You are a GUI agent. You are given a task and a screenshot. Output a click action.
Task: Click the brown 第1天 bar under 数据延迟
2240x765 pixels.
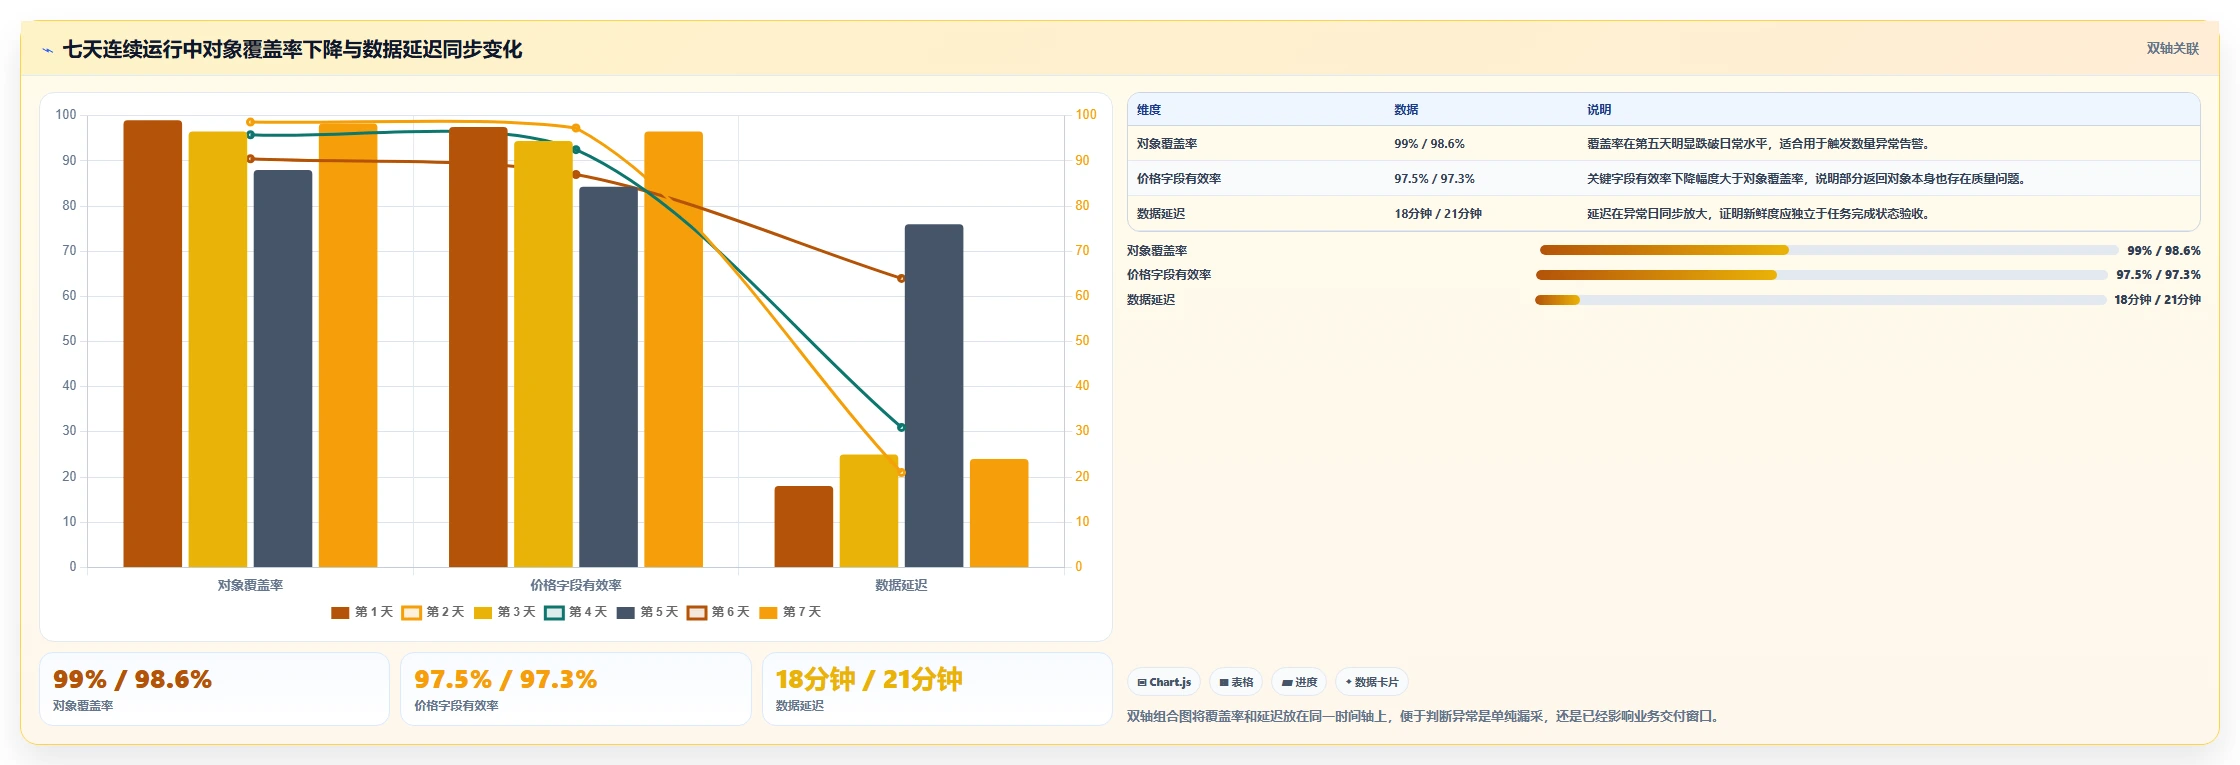[x=804, y=527]
